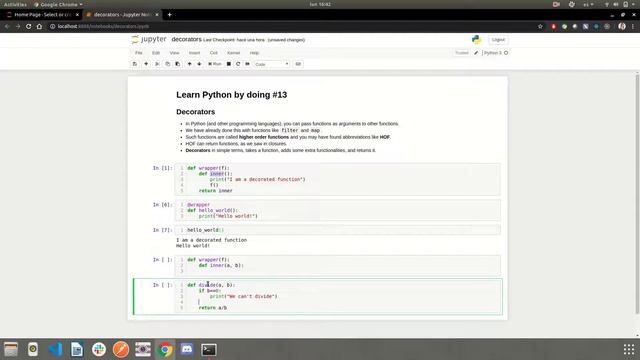Open the Insert menu in Jupyter

194,53
